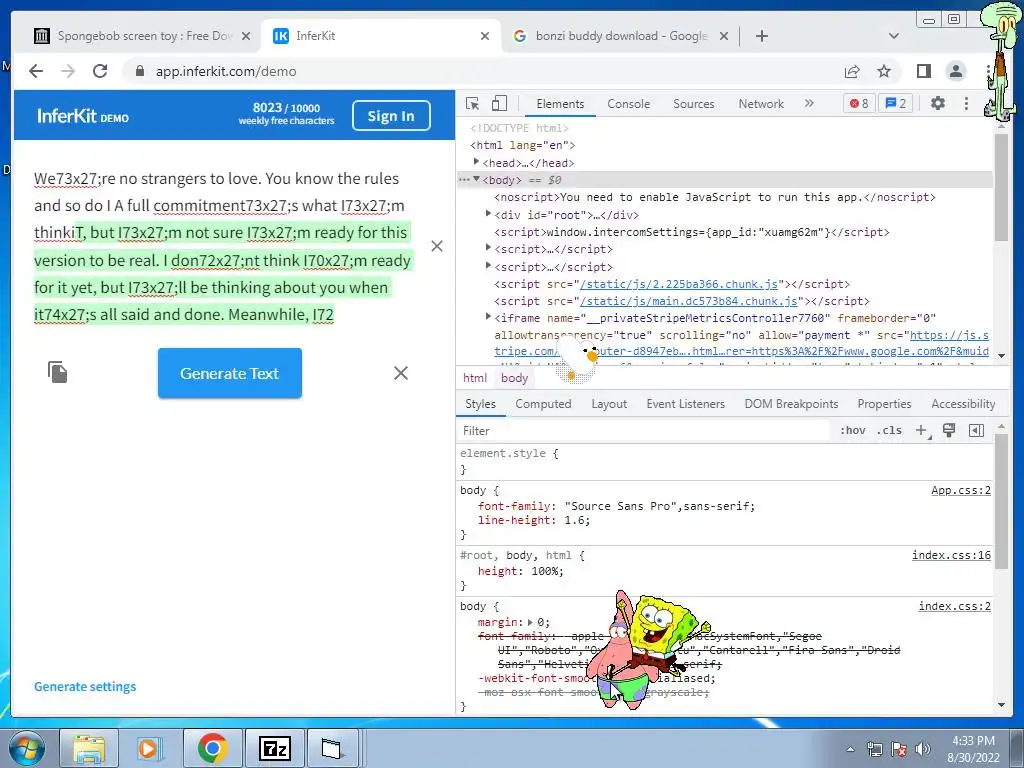Show more DevTools tabs chevron
This screenshot has width=1024, height=768.
tap(809, 103)
